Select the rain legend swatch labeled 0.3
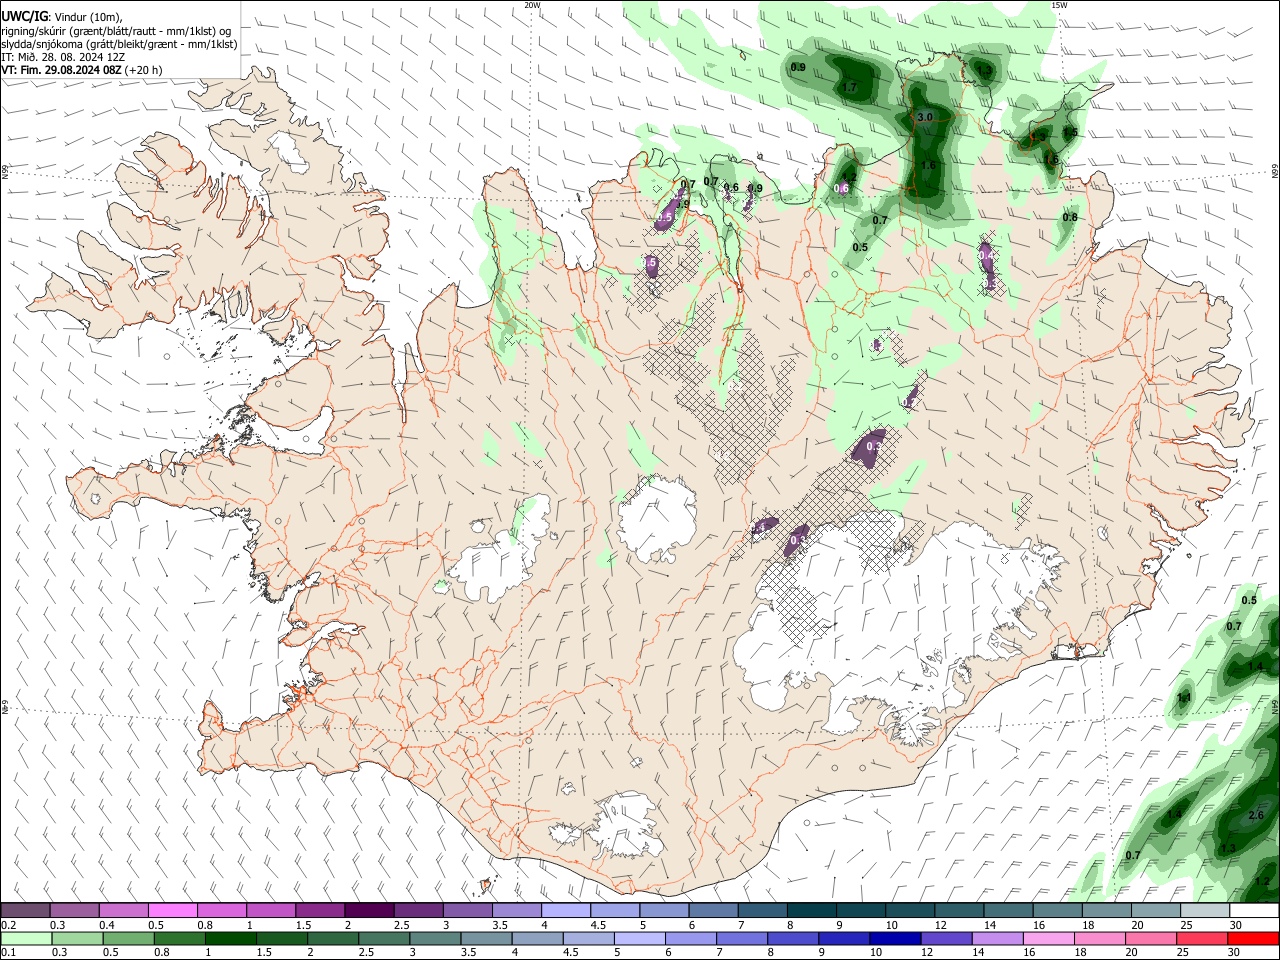 click(78, 938)
